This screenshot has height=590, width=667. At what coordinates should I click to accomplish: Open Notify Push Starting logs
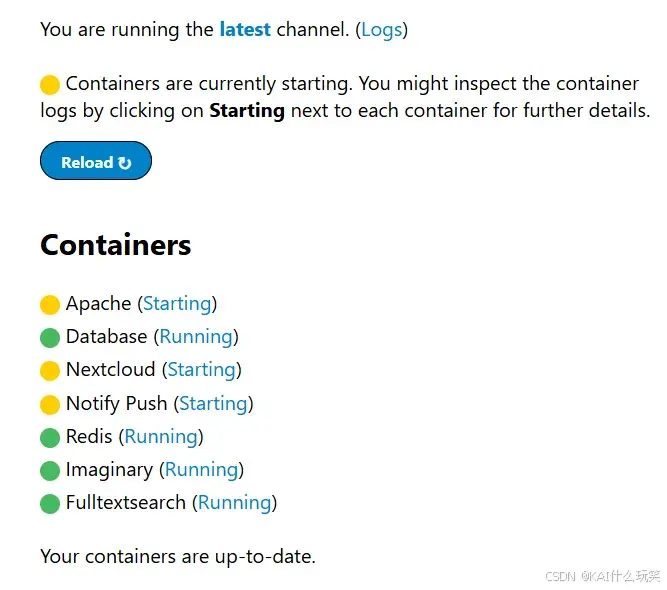(213, 404)
